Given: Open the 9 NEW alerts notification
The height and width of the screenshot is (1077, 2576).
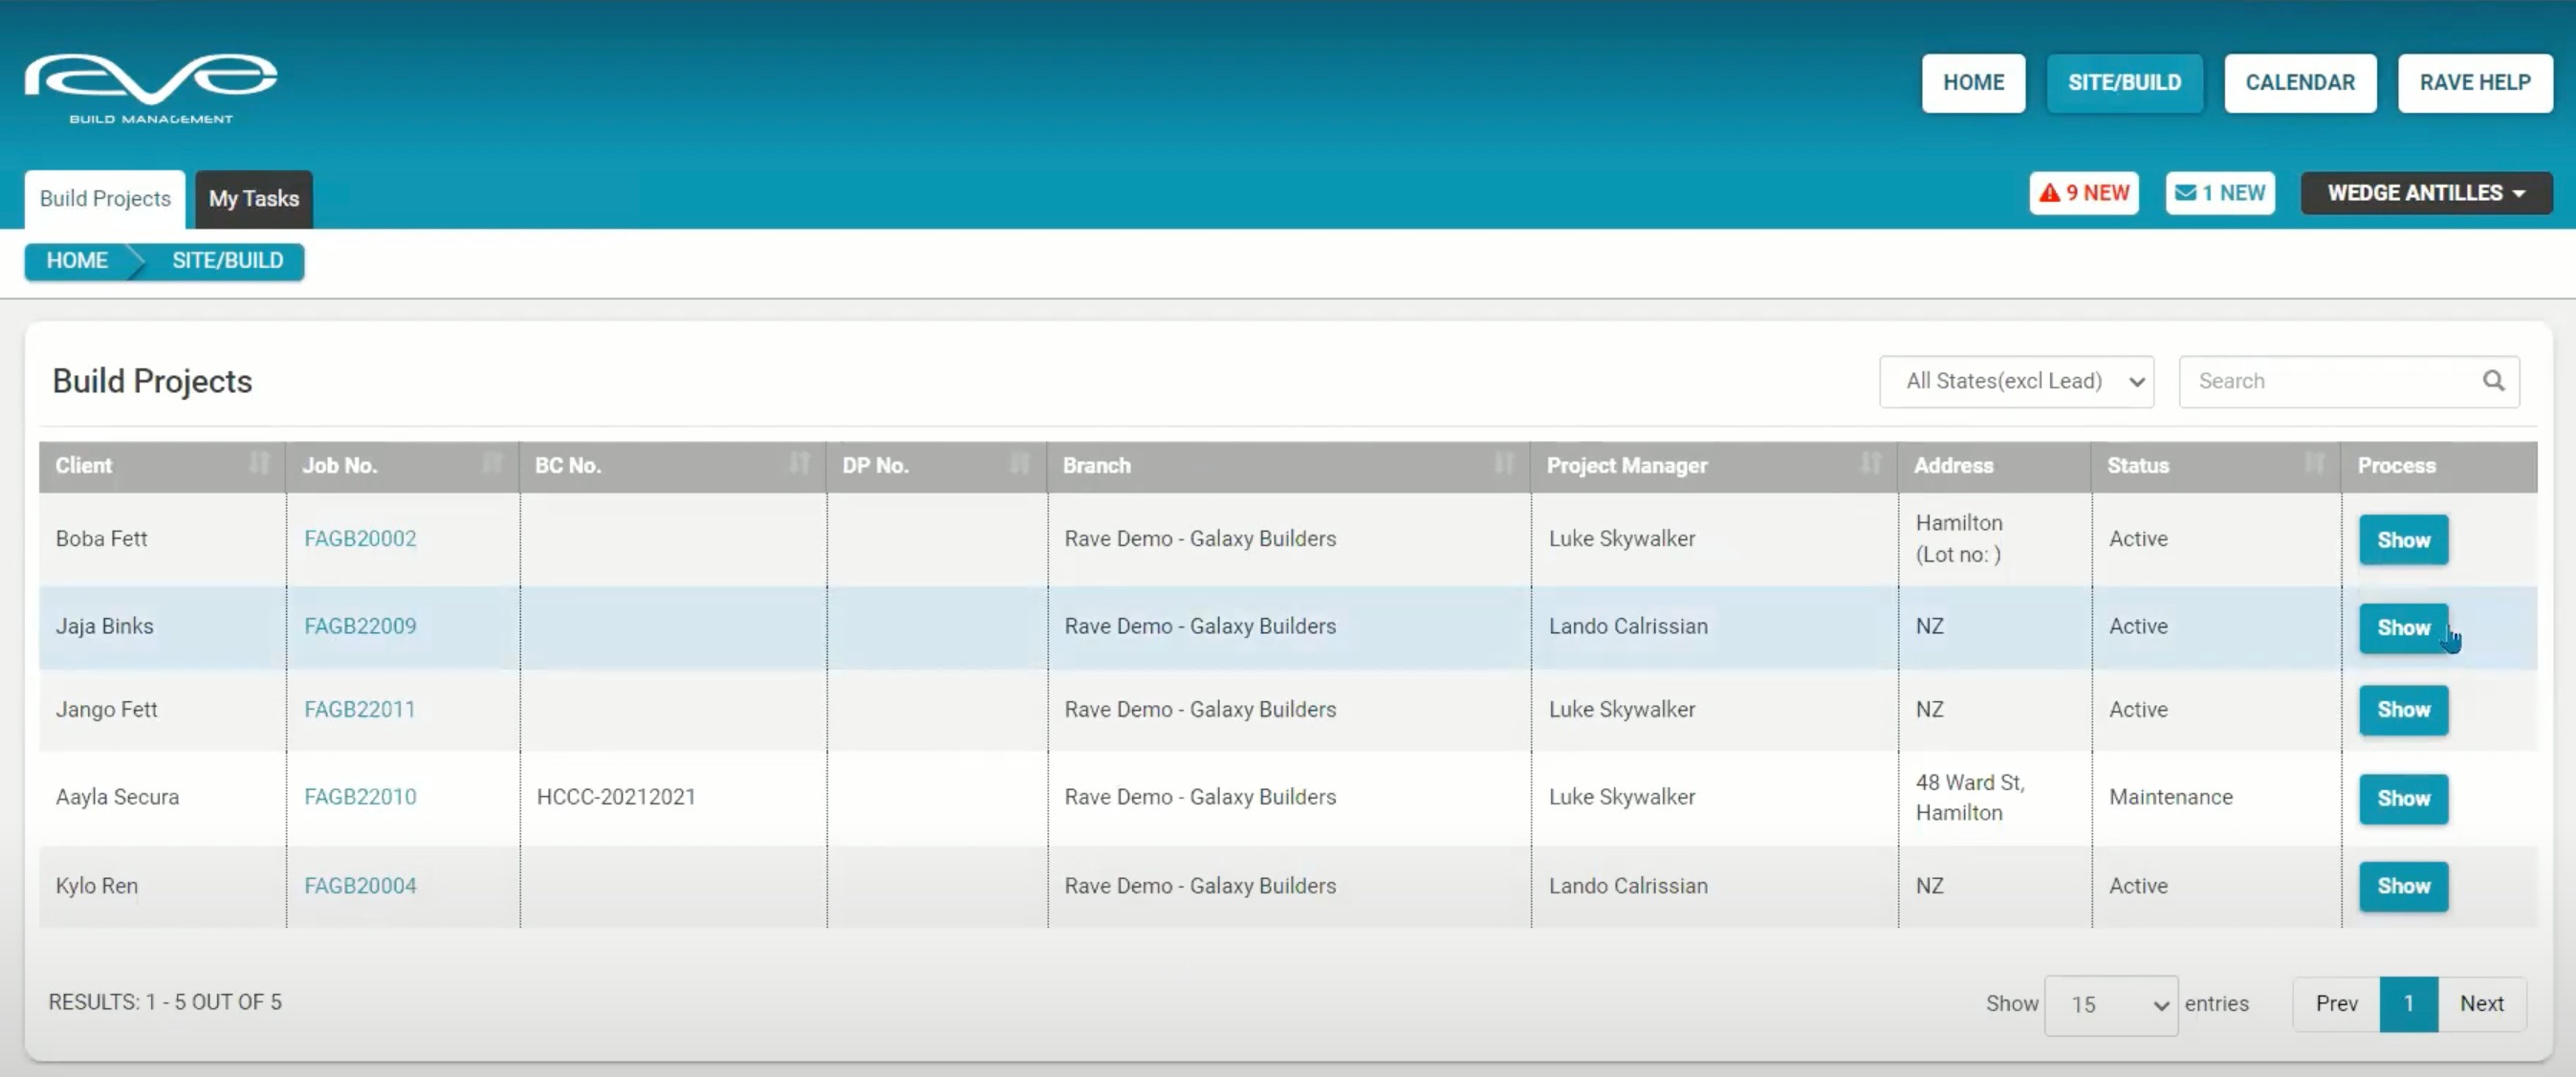Looking at the screenshot, I should [x=2084, y=193].
